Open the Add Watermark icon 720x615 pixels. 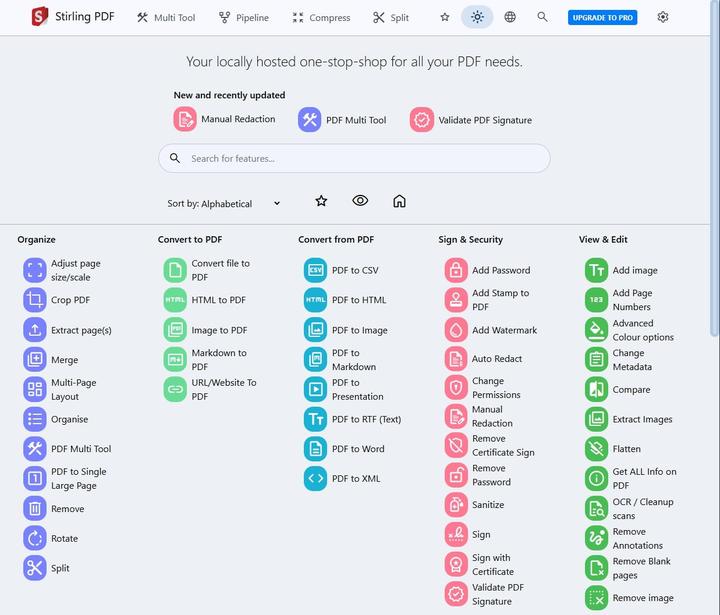coord(456,330)
